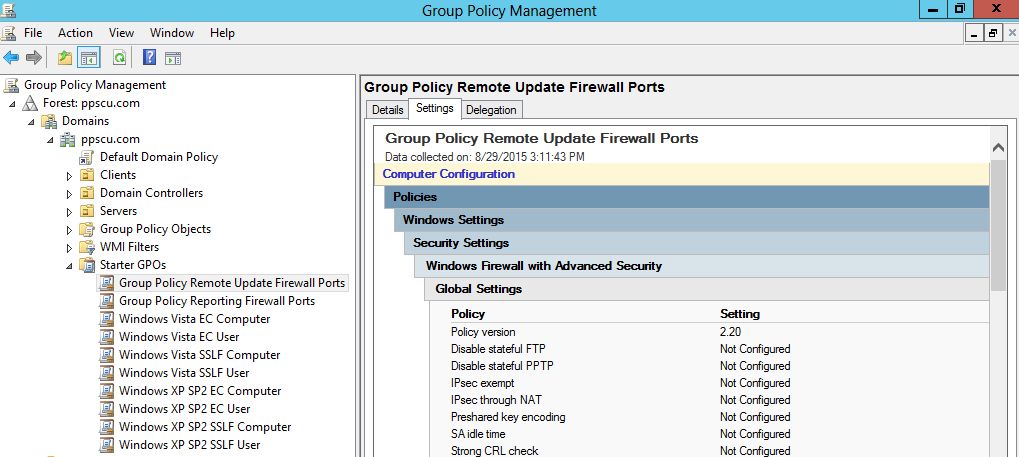Click the report scrollbar up arrow

point(998,148)
